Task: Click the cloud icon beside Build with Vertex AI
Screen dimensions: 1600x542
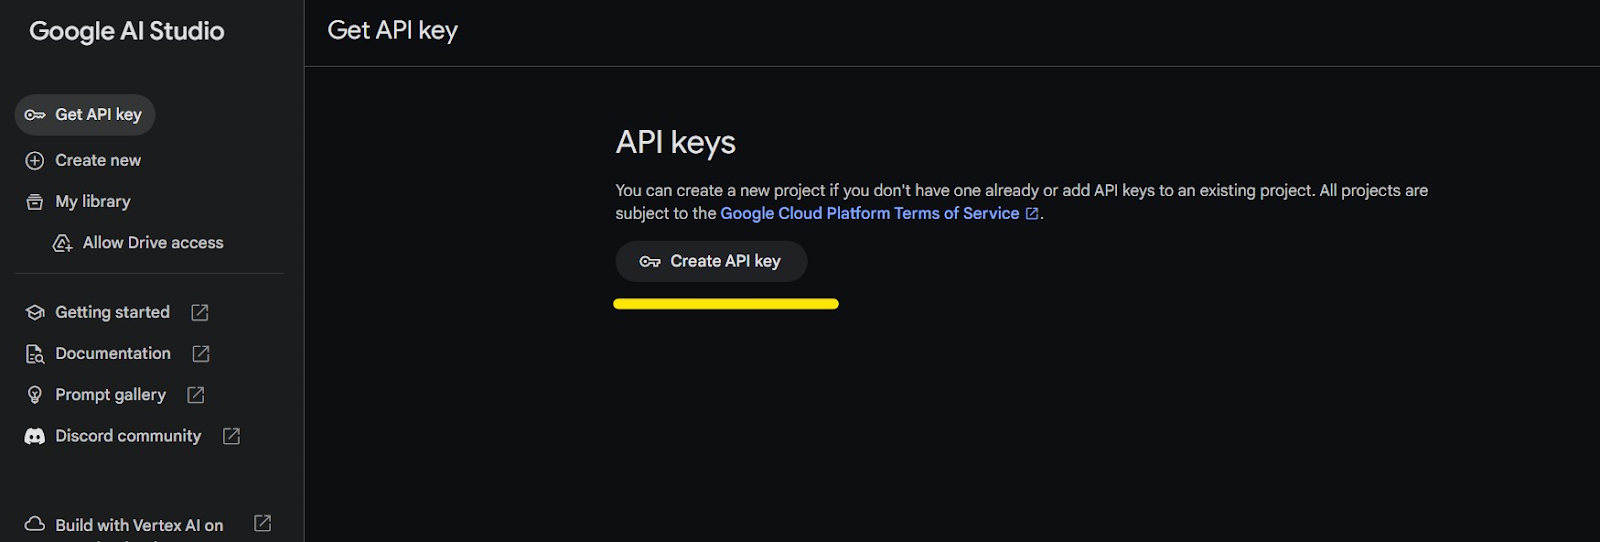Action: pos(35,524)
